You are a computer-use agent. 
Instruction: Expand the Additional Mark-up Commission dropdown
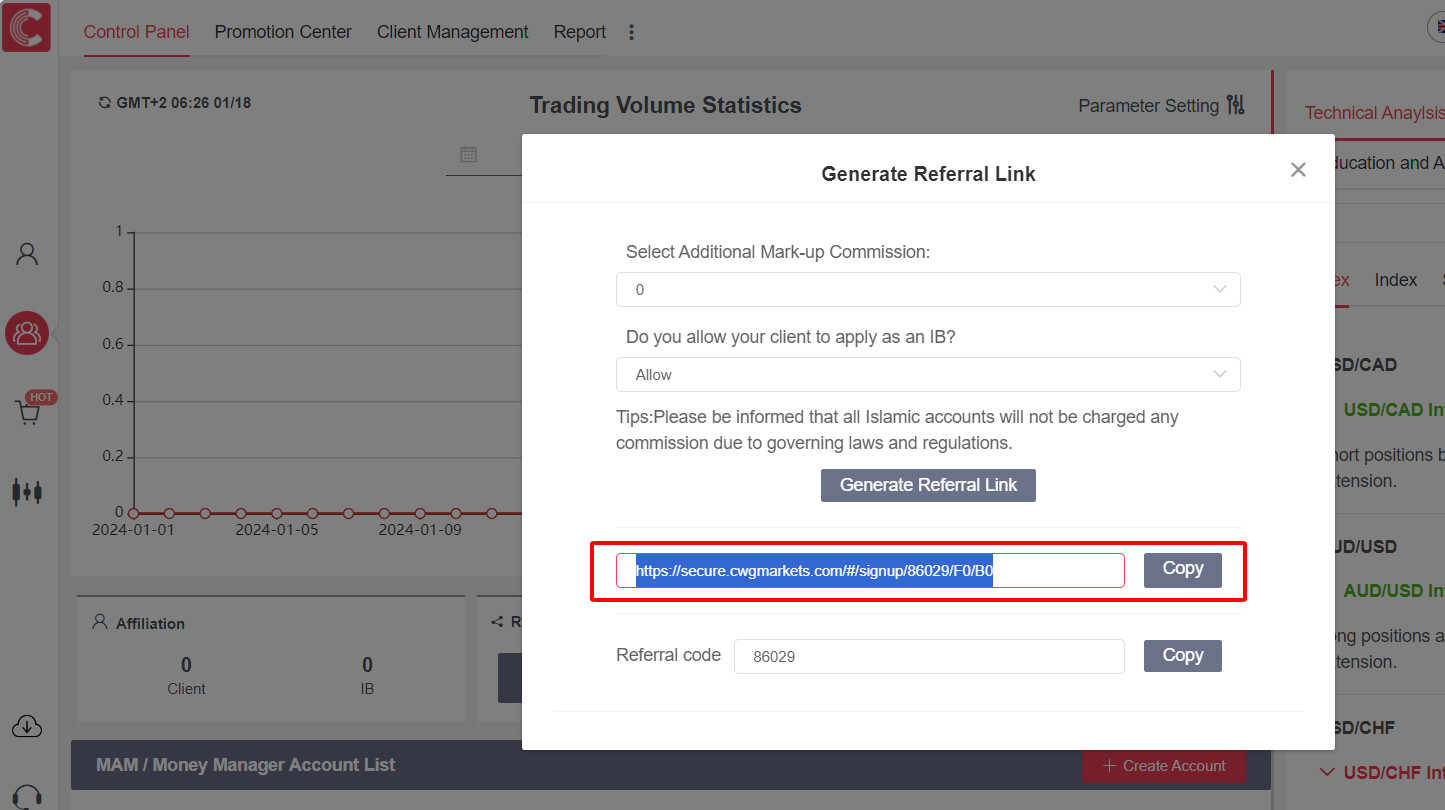point(927,289)
